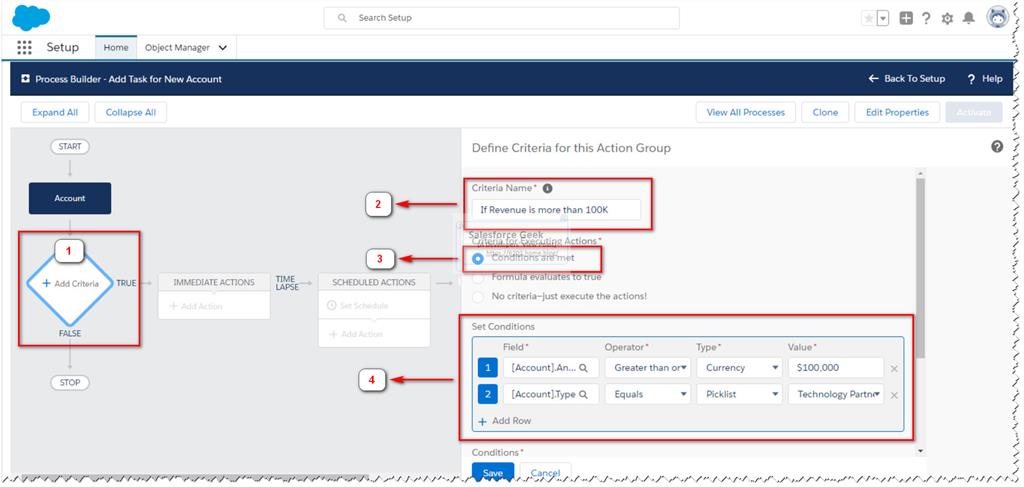Click the Salesforce cloud logo
1024x487 pixels.
[x=31, y=18]
